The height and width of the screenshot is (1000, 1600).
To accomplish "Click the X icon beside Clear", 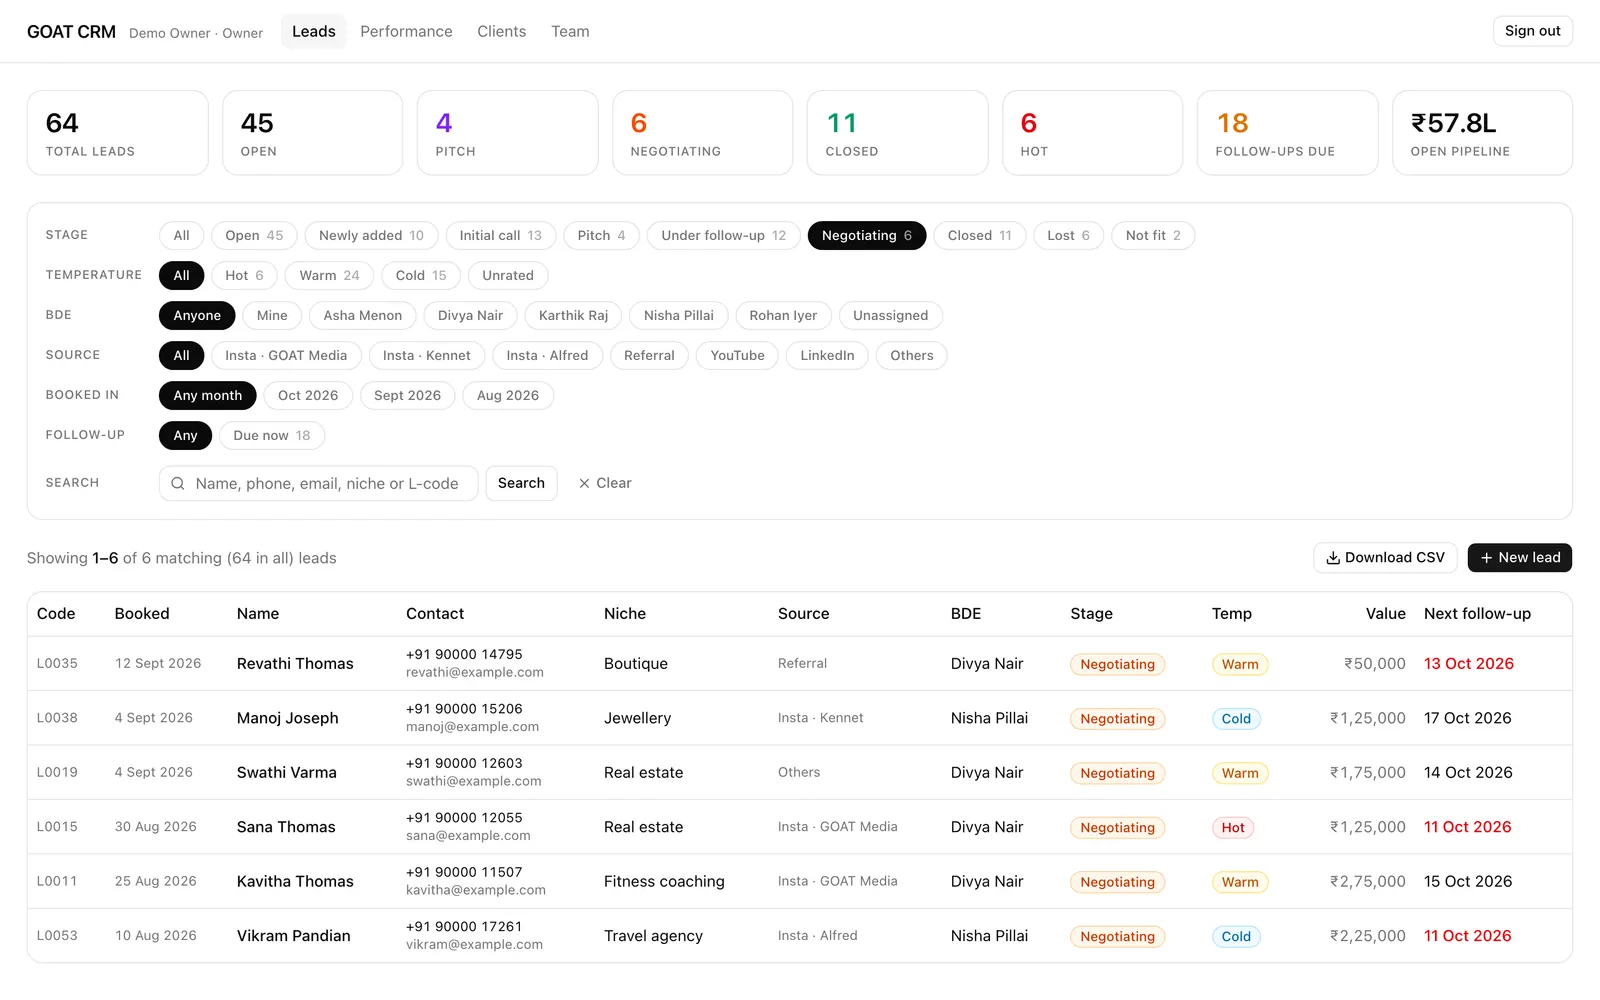I will click(584, 484).
